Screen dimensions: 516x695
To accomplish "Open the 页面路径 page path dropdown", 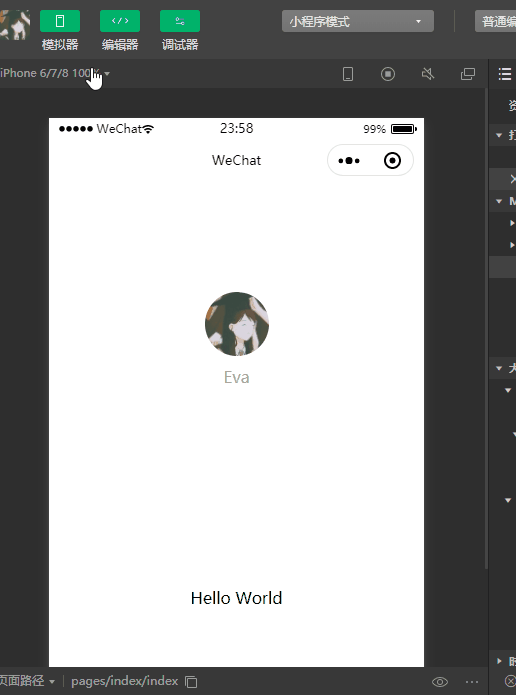I will coord(27,681).
